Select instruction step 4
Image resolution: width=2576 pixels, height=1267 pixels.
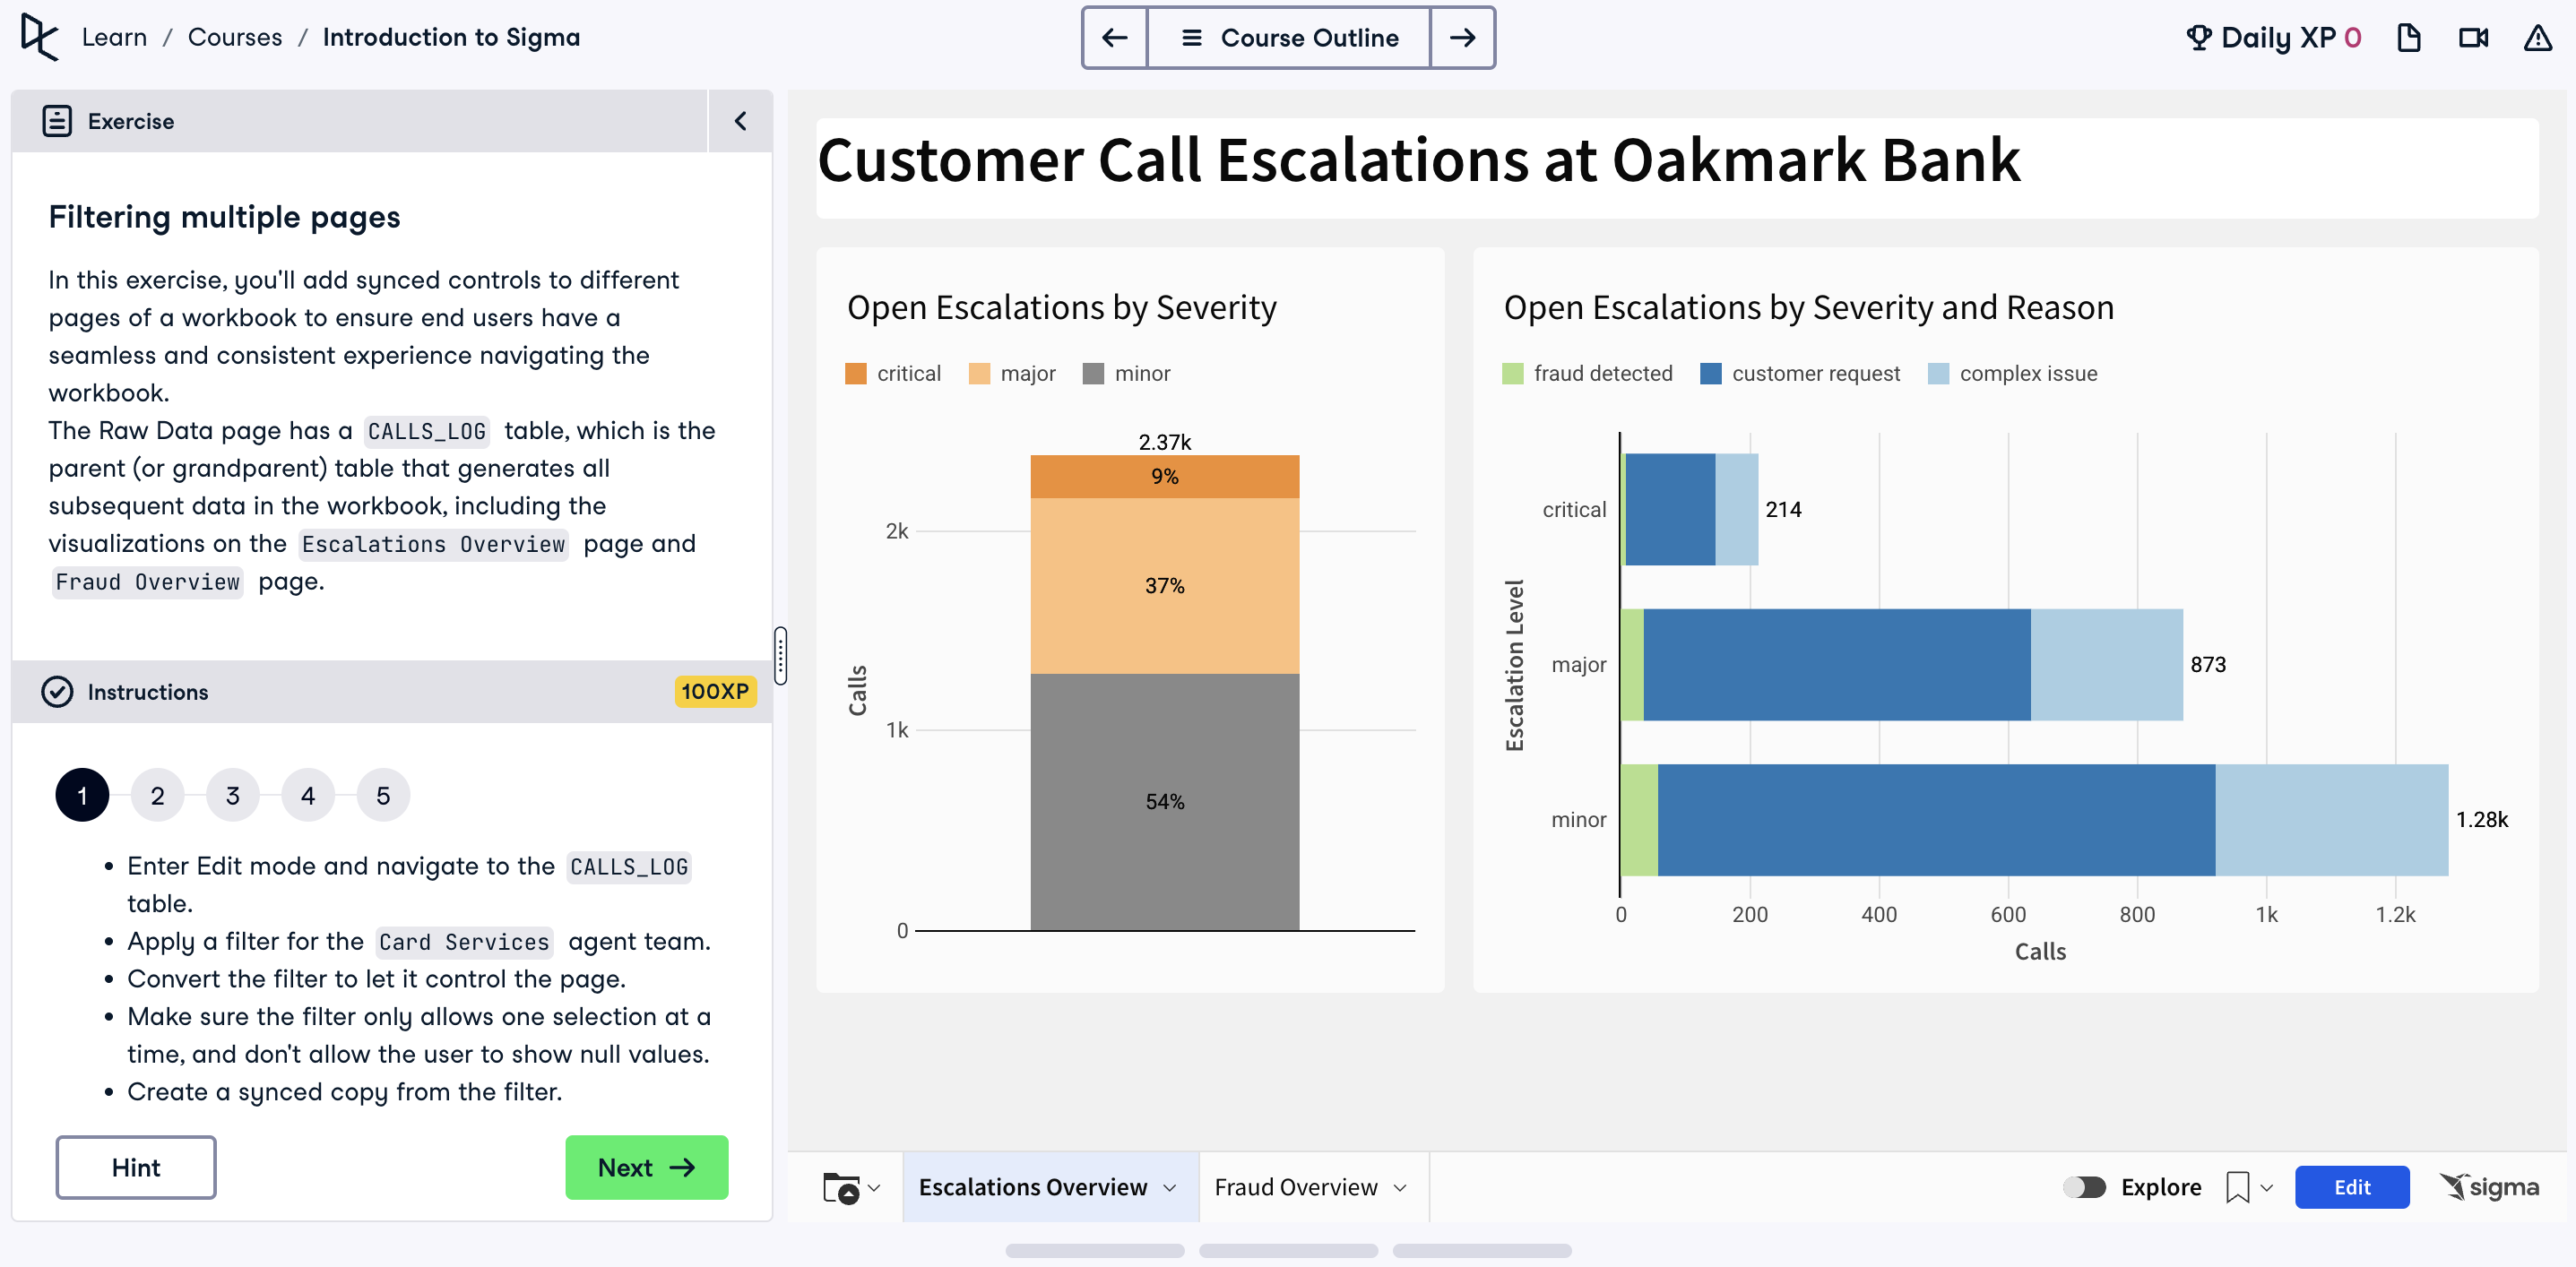308,795
